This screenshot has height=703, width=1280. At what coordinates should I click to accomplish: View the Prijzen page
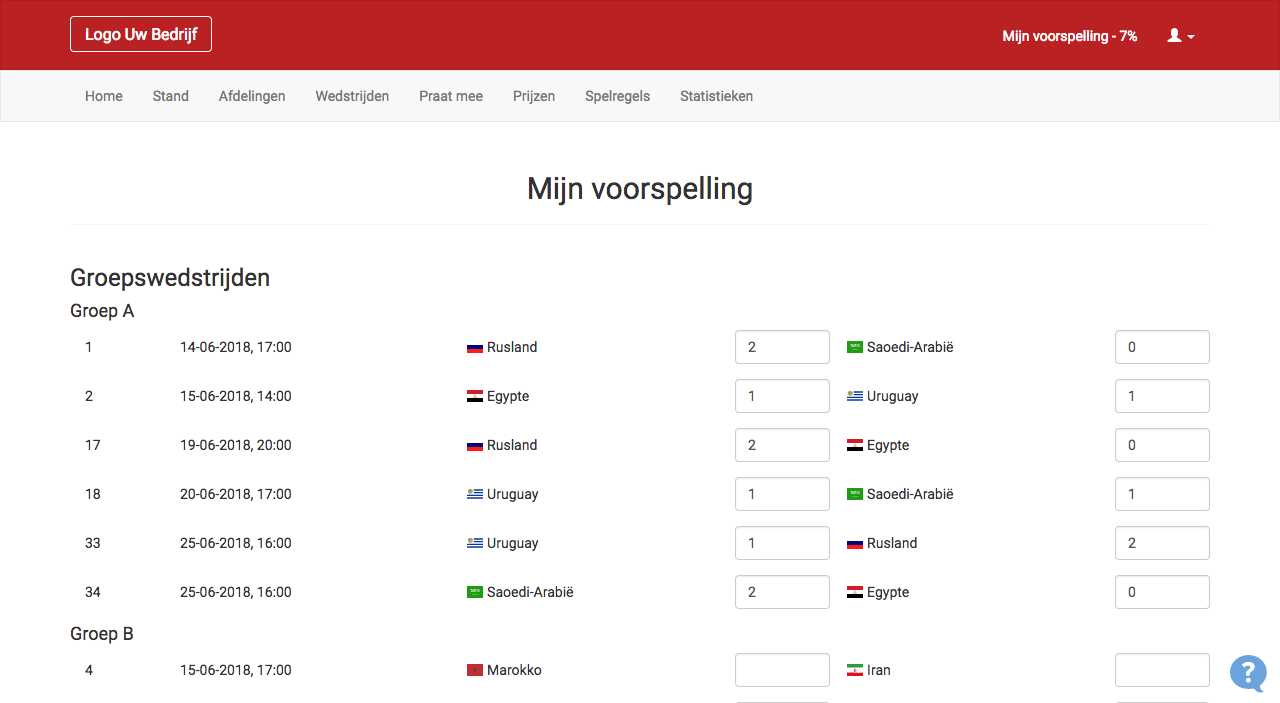(534, 96)
